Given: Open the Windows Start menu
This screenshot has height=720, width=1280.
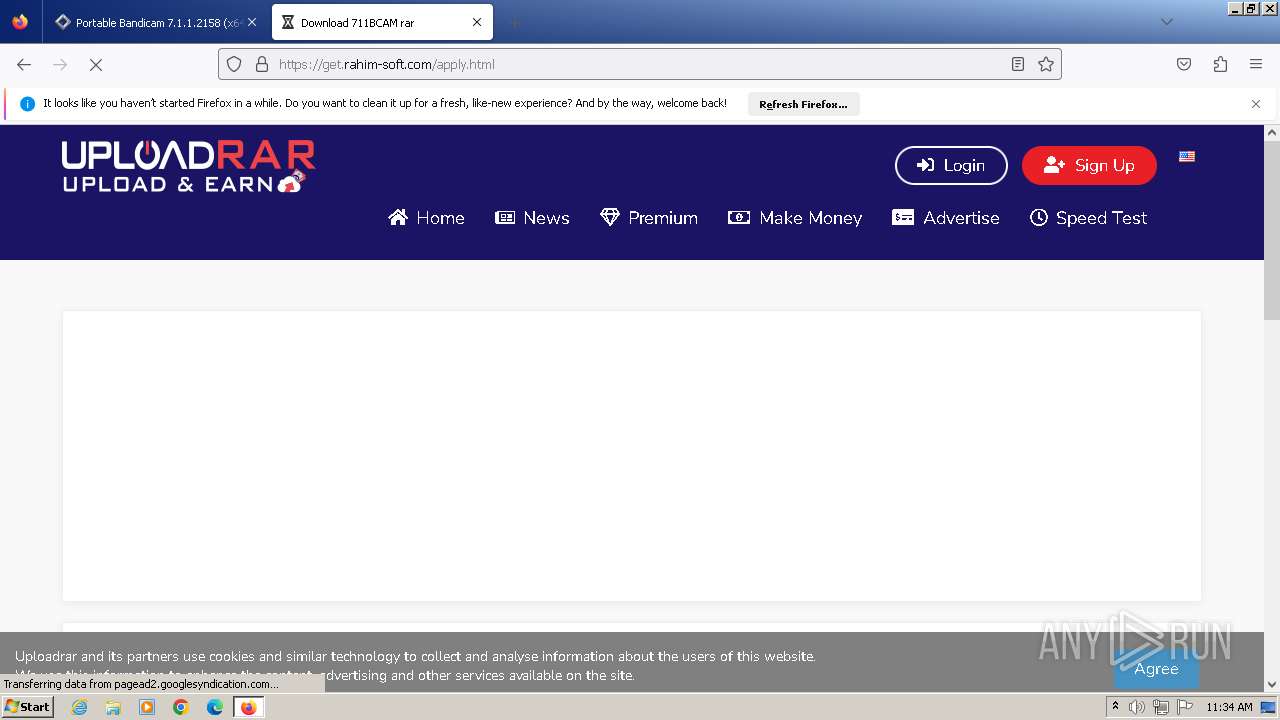Looking at the screenshot, I should pyautogui.click(x=28, y=707).
